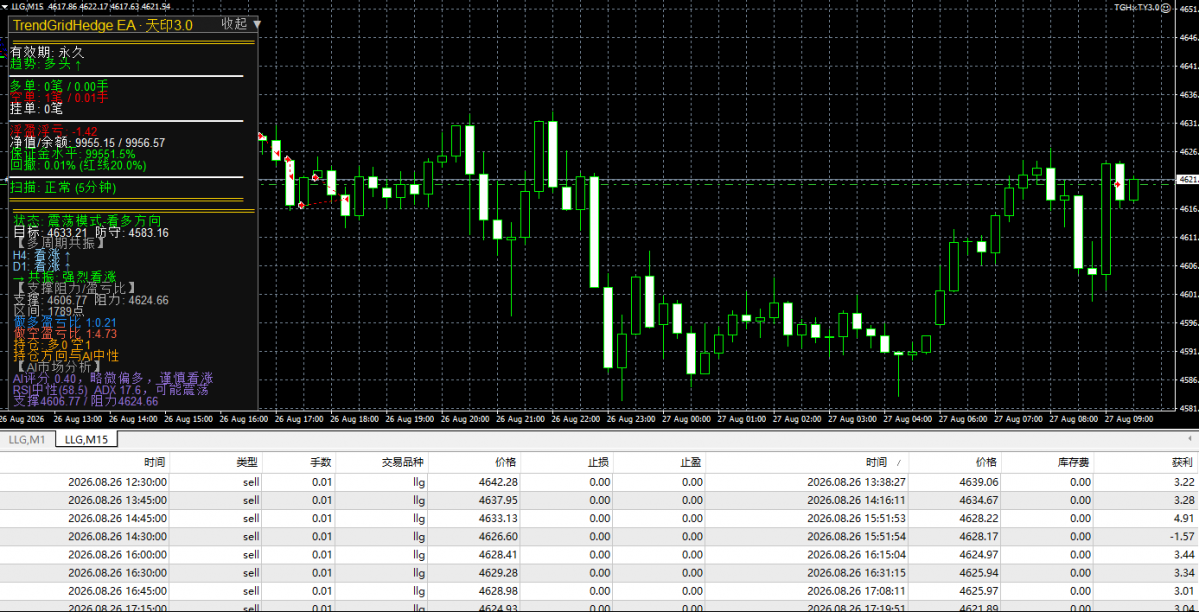This screenshot has height=612, width=1199.
Task: Sort by the 获利 column header
Action: click(1182, 463)
